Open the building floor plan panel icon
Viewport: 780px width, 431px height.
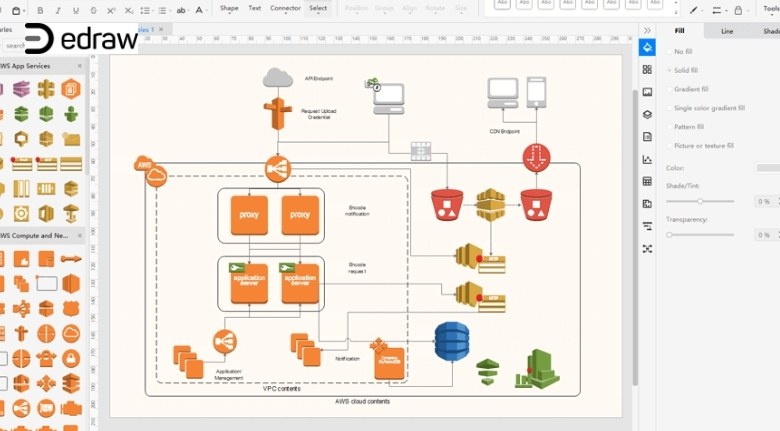point(647,204)
